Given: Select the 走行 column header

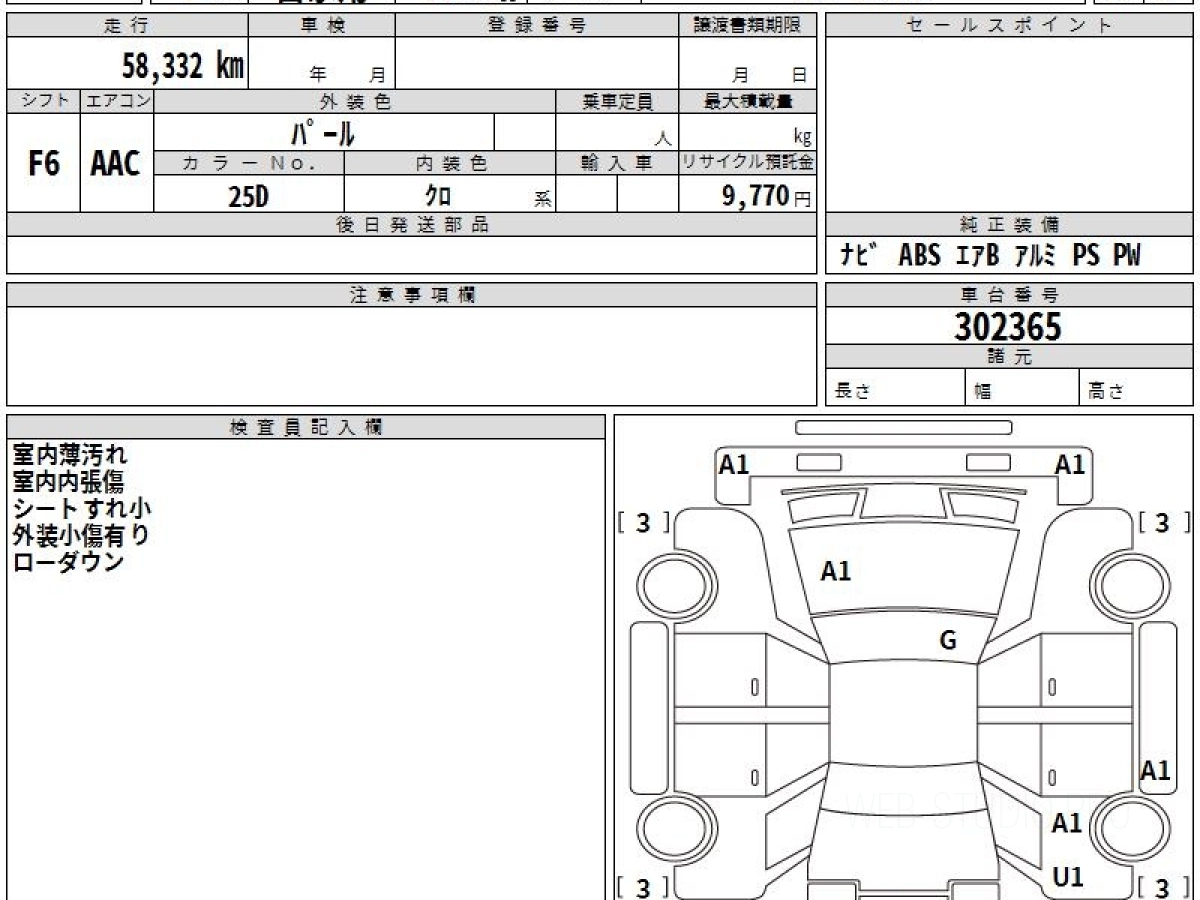Looking at the screenshot, I should pos(127,26).
